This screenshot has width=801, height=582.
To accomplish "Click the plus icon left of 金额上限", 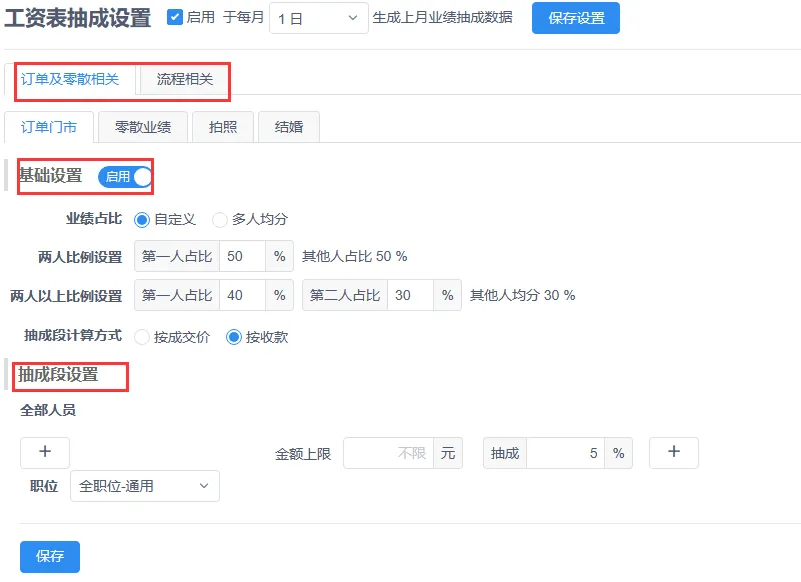I will point(45,452).
